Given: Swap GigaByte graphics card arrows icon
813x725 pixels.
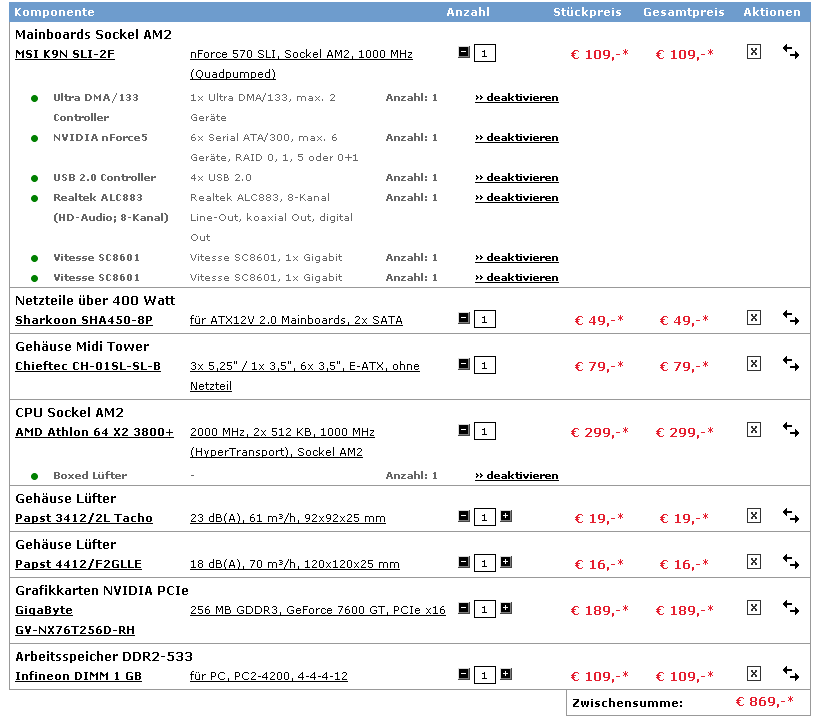Looking at the screenshot, I should point(791,608).
